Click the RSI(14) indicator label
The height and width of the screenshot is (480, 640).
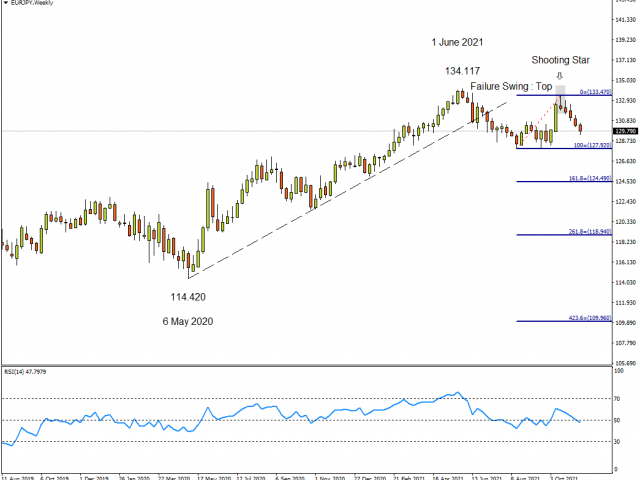click(x=26, y=372)
